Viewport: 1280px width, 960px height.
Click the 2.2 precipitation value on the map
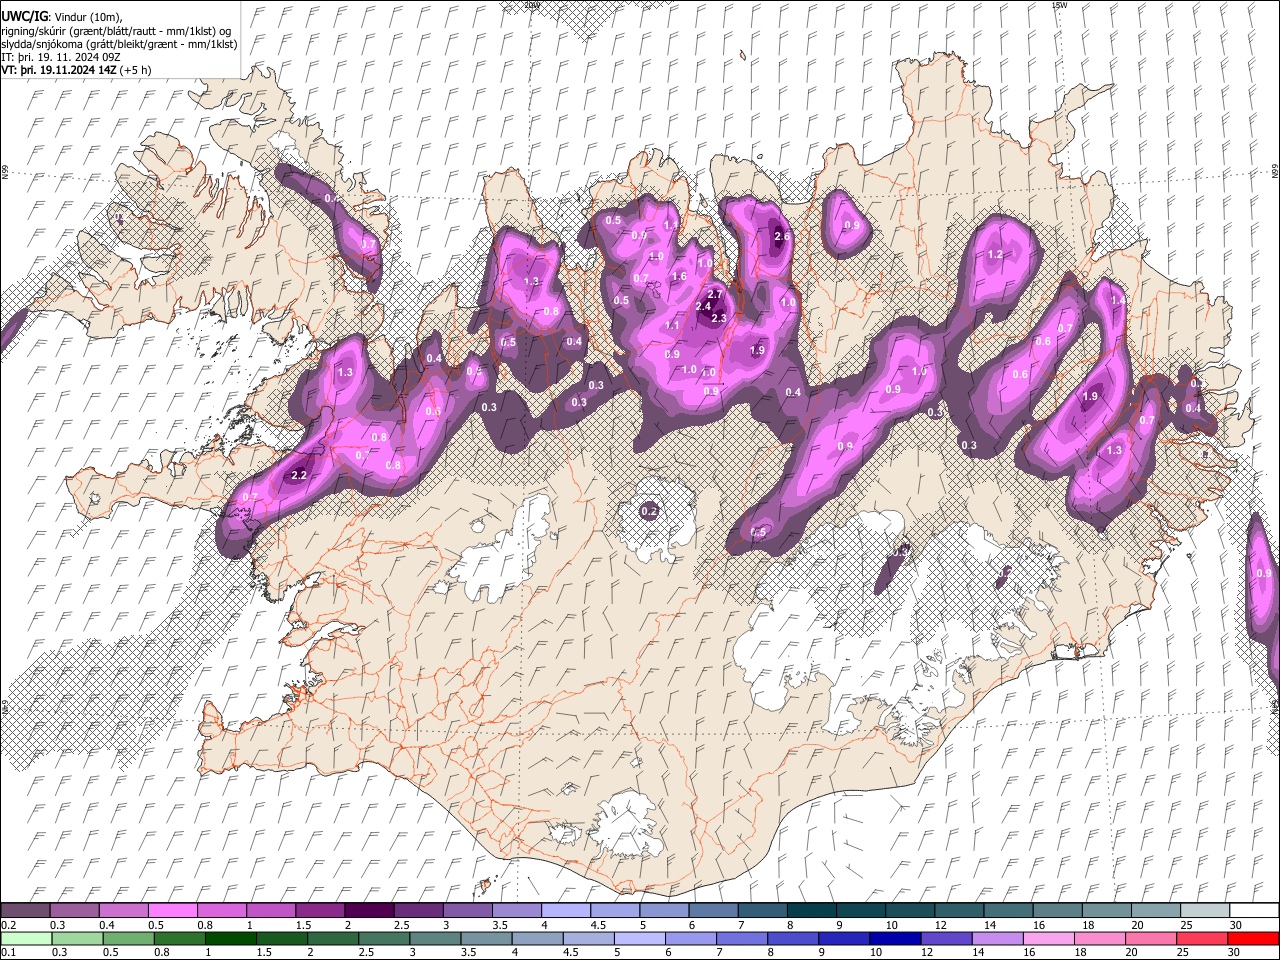(x=299, y=475)
